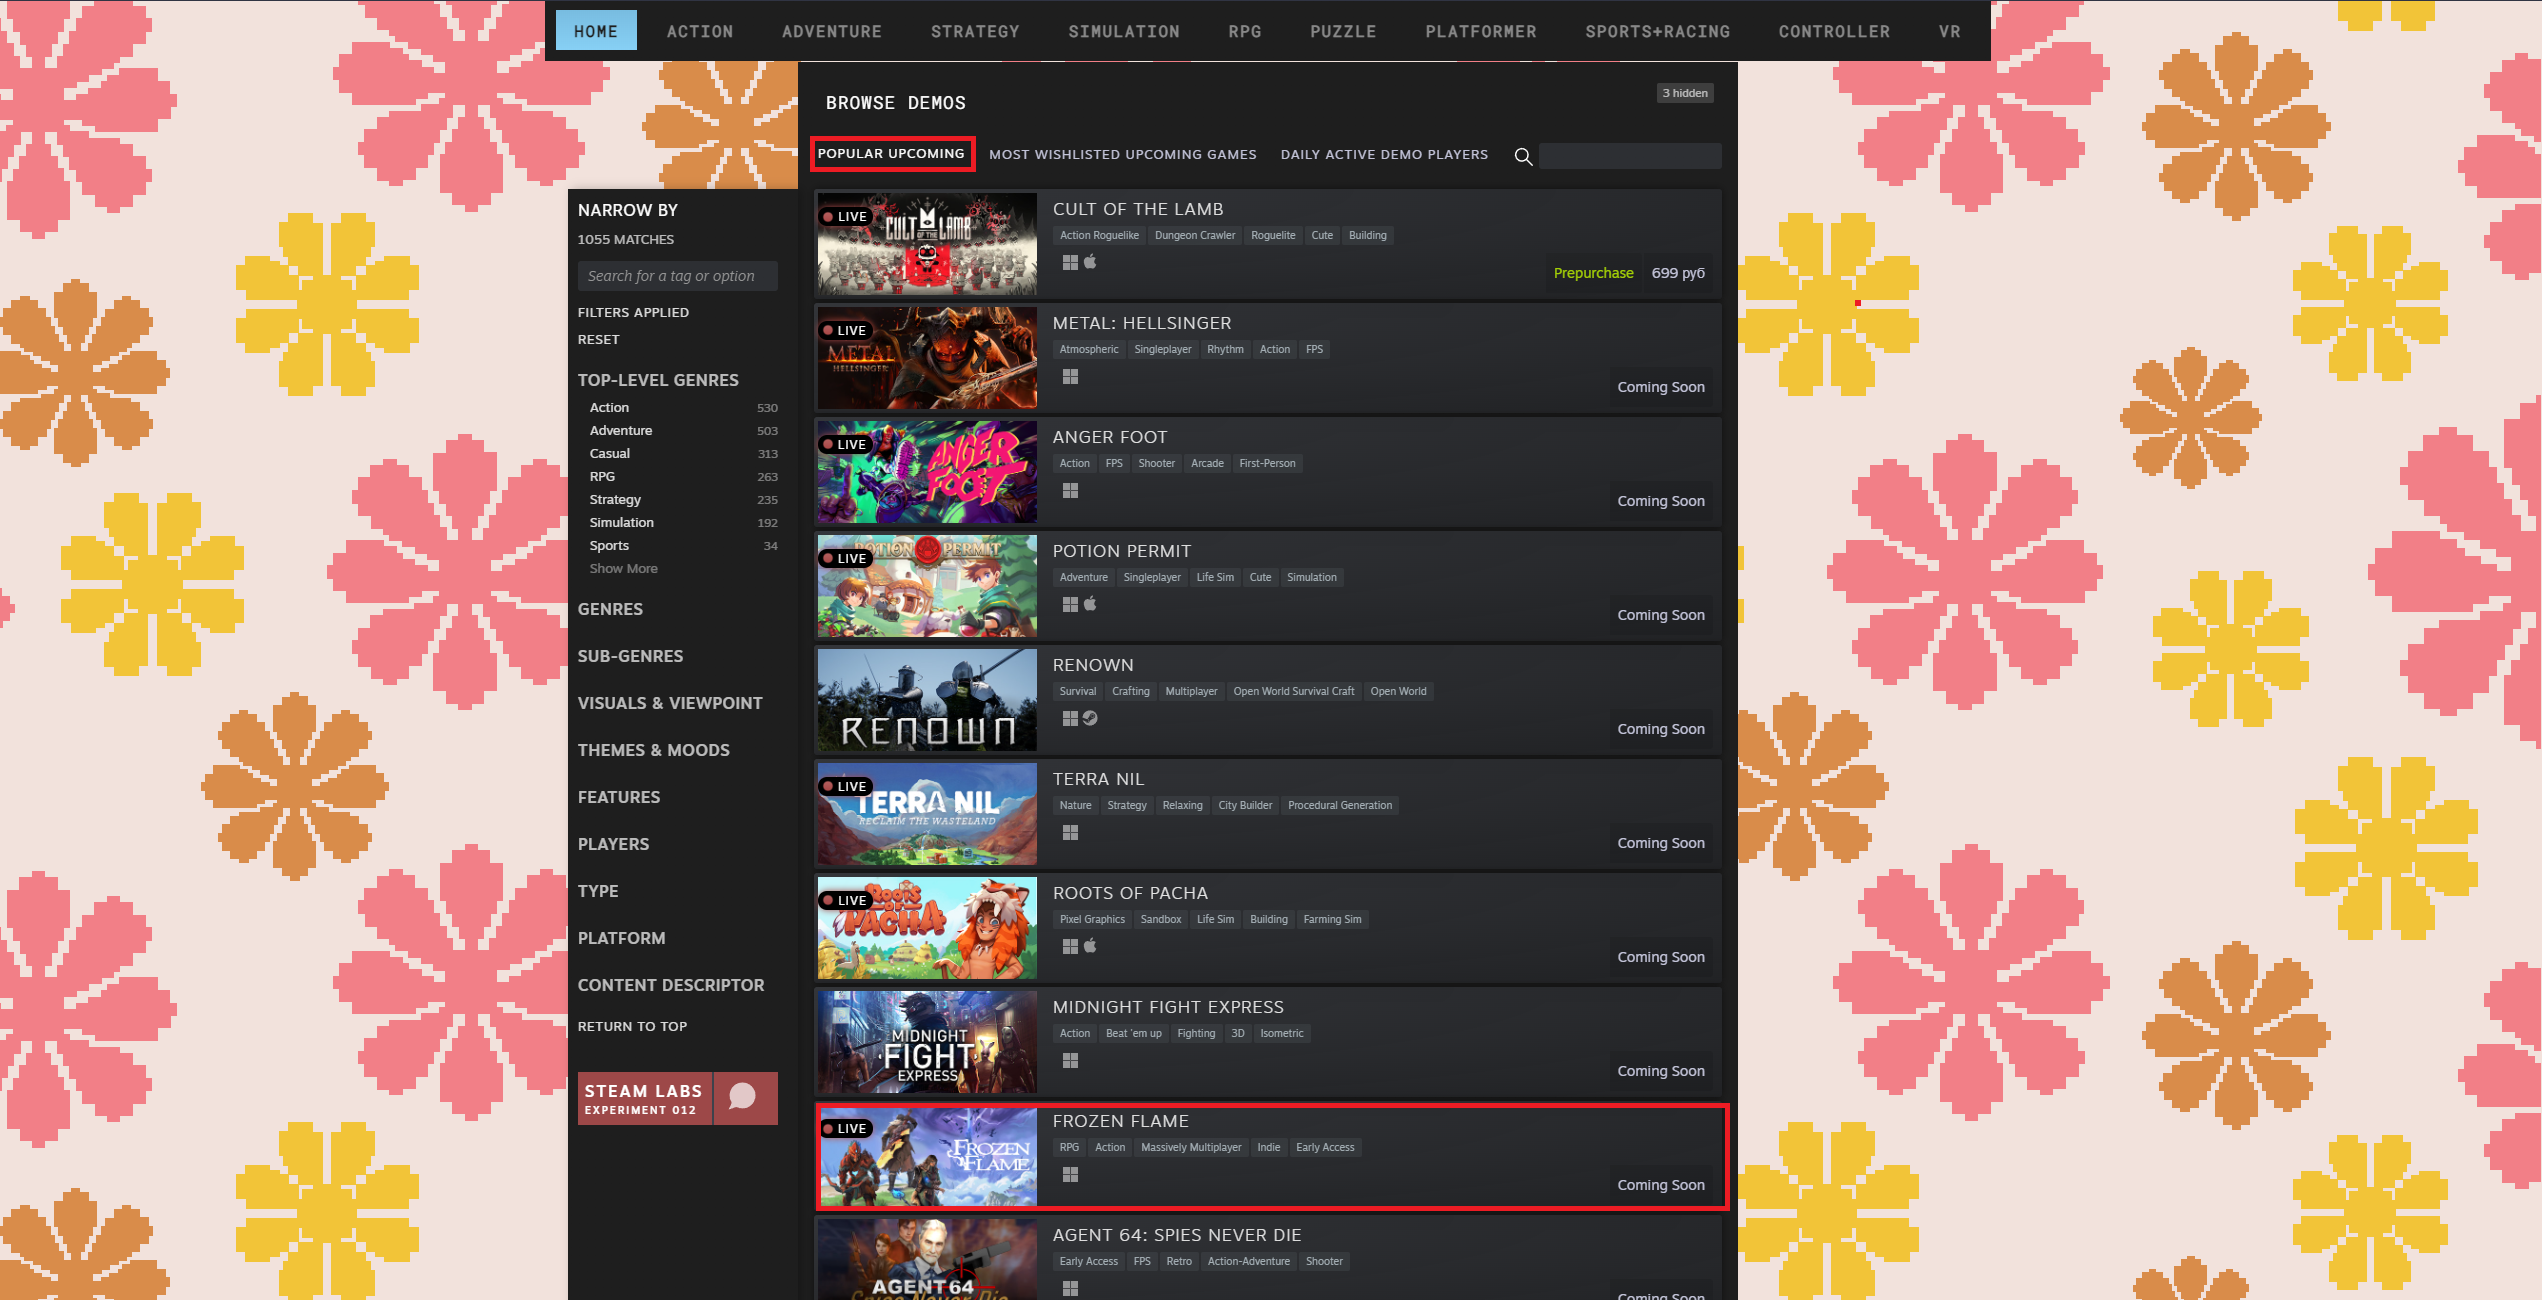Image resolution: width=2542 pixels, height=1300 pixels.
Task: Click the demo search text field
Action: (1629, 156)
